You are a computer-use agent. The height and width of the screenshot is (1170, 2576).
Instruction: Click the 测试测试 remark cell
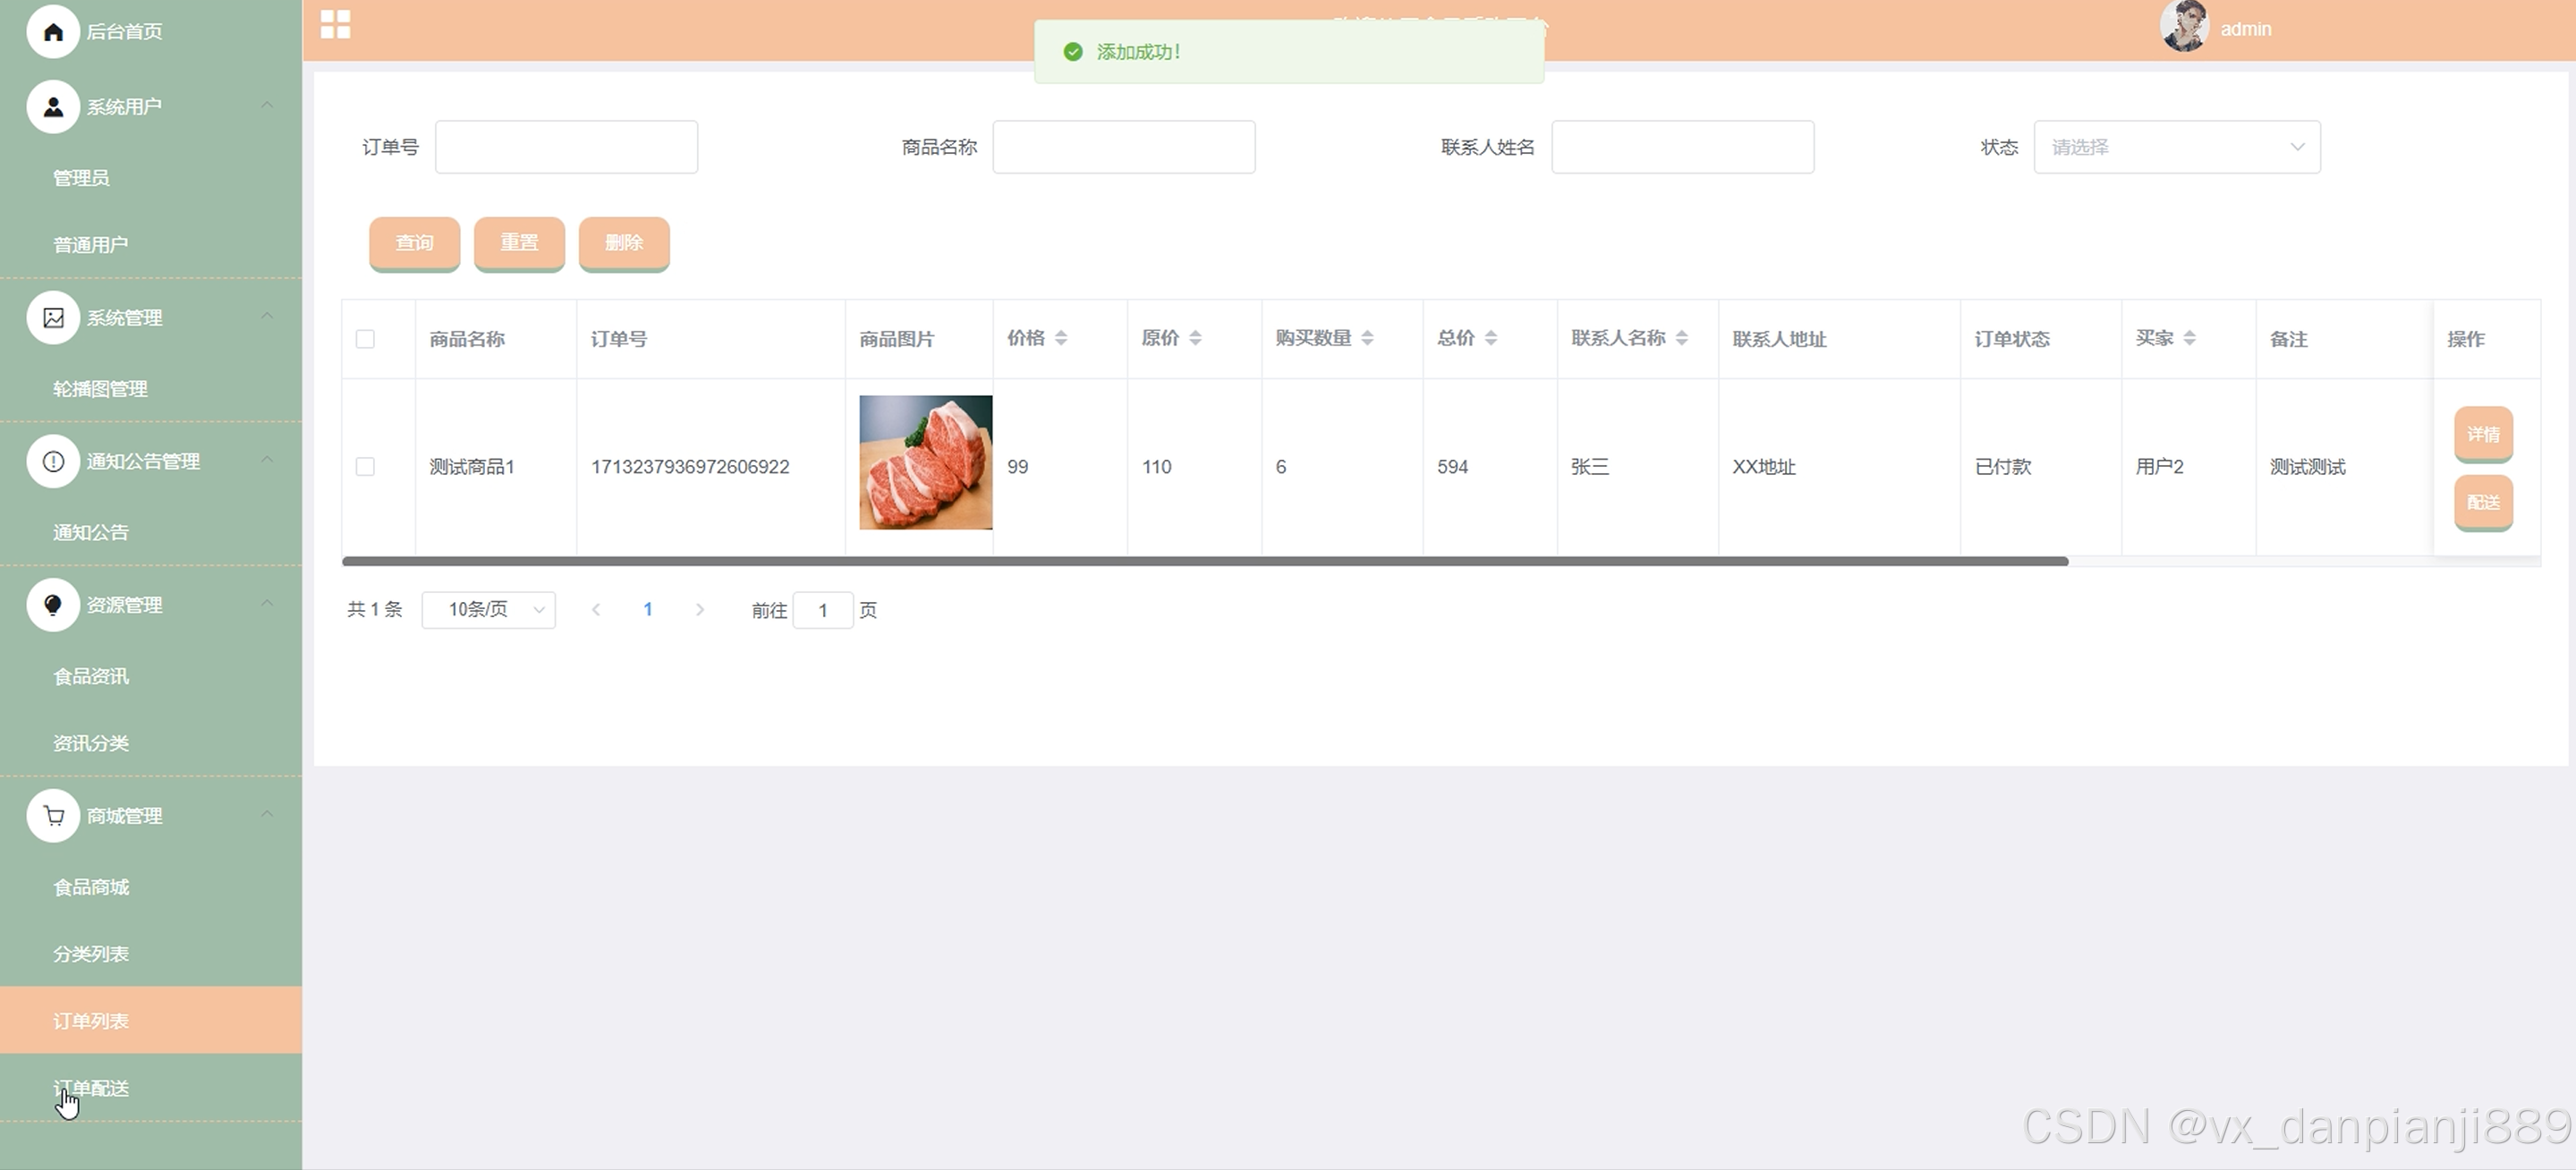(x=2307, y=467)
